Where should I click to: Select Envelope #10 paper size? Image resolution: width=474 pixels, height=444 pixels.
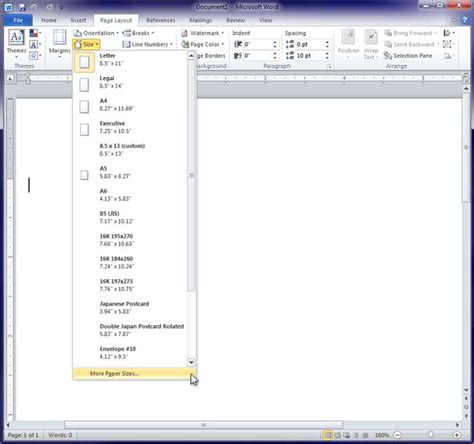tap(130, 355)
